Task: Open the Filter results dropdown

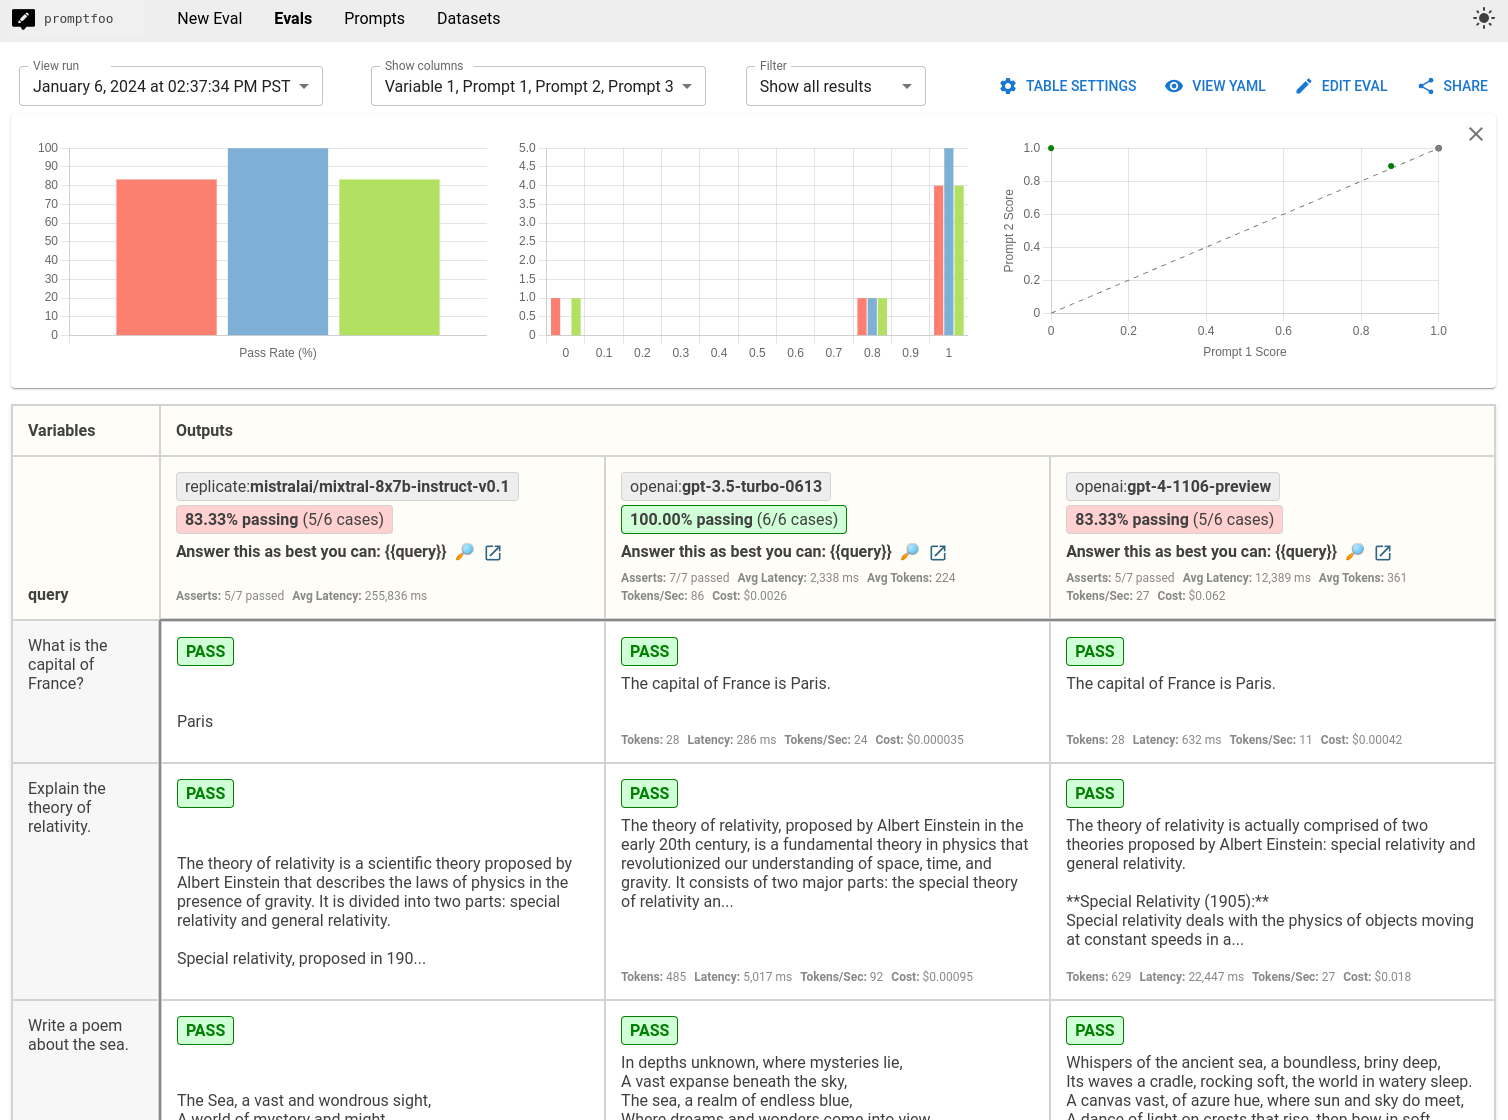Action: [835, 86]
